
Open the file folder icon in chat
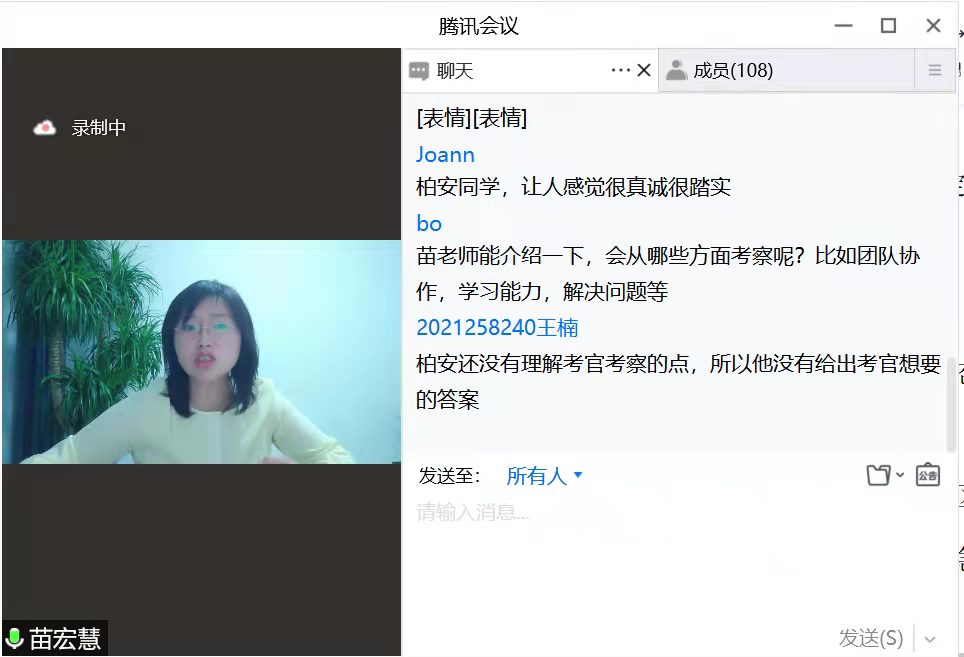click(878, 476)
